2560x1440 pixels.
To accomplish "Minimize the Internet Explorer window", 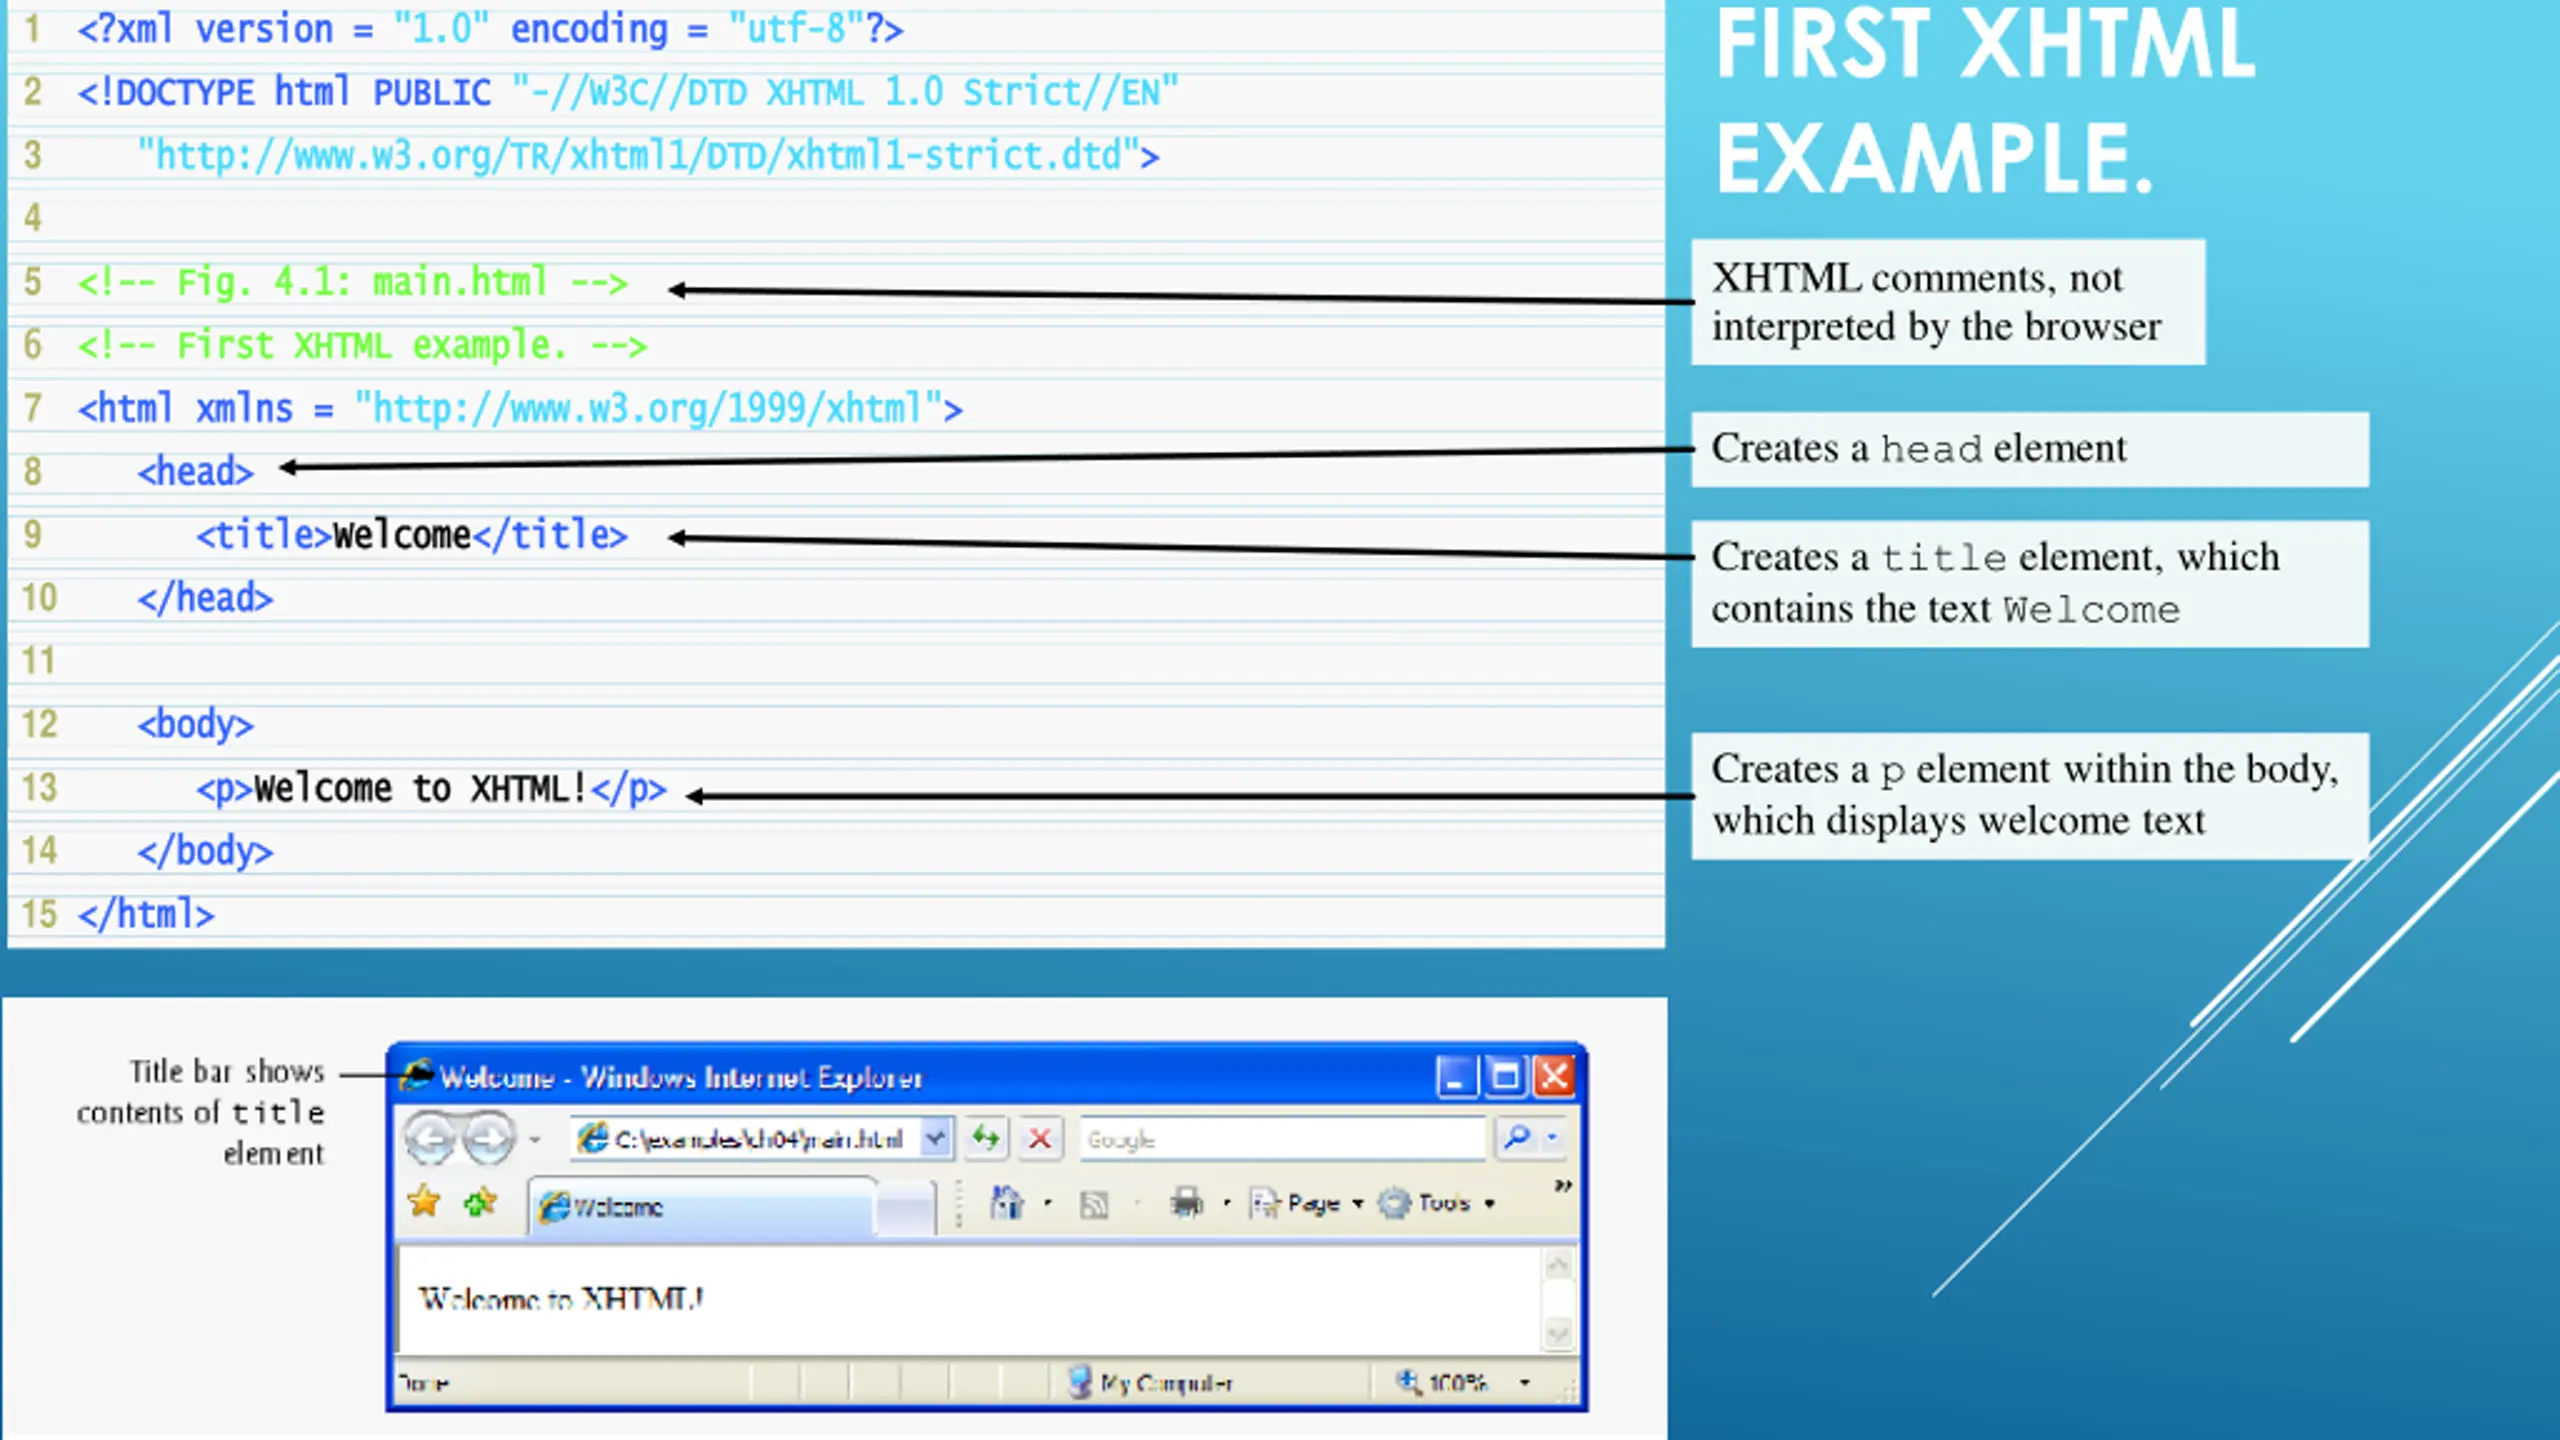I will 1456,1077.
